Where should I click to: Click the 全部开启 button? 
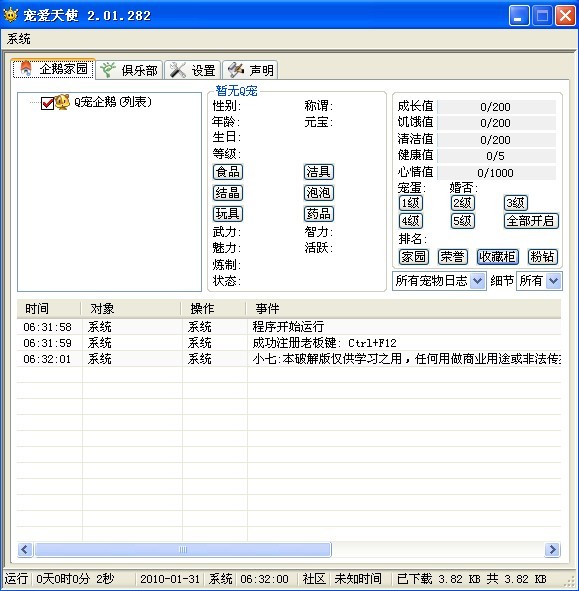tap(531, 221)
